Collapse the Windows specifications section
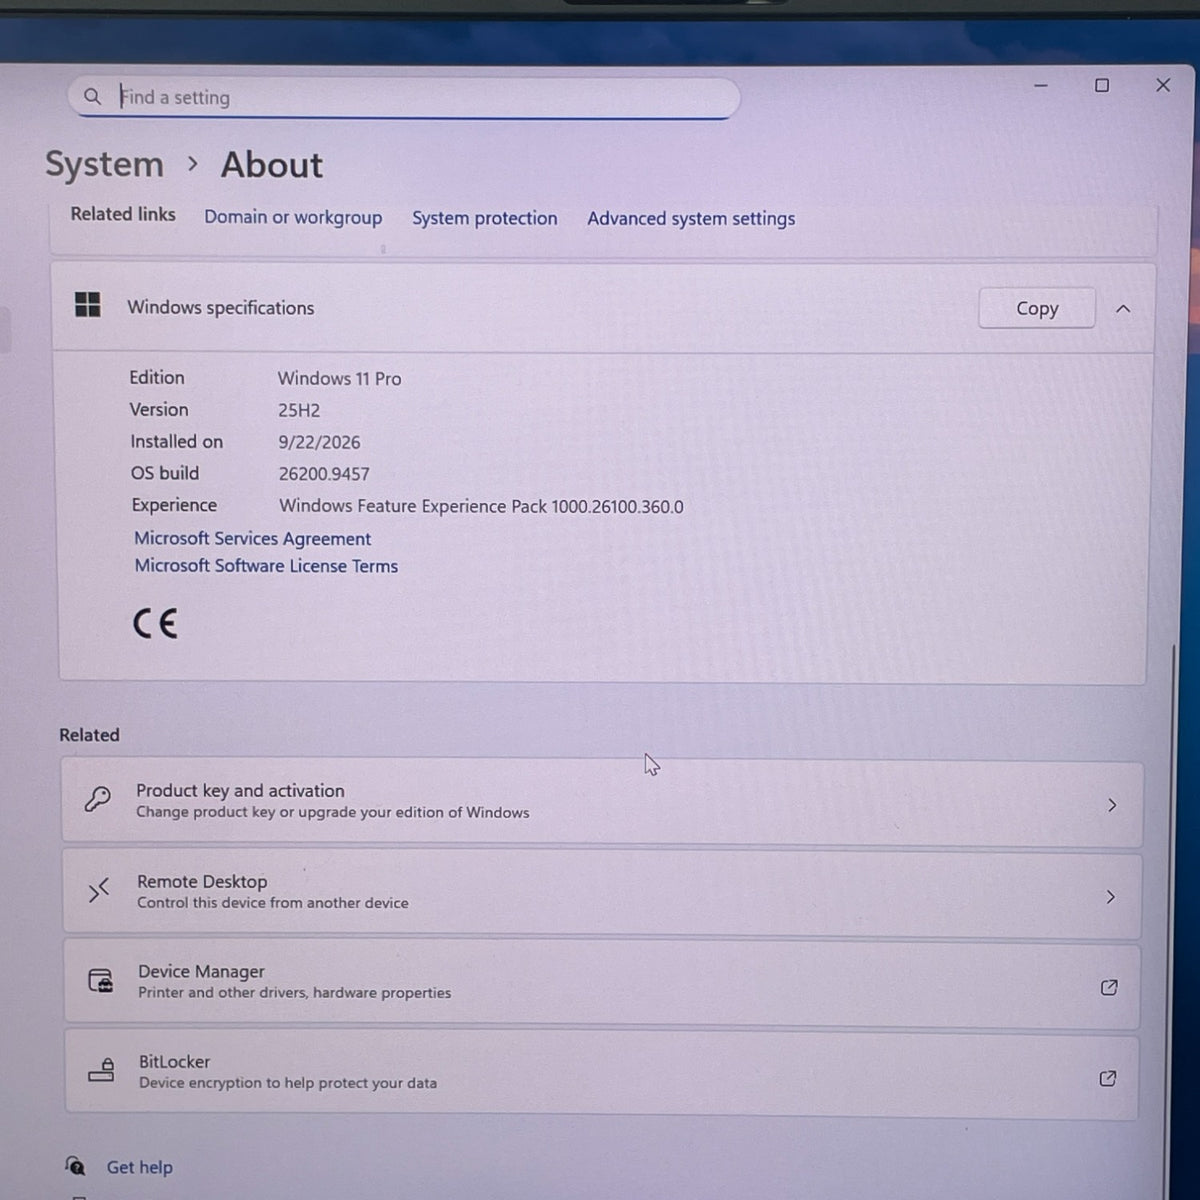The image size is (1200, 1200). pyautogui.click(x=1123, y=309)
